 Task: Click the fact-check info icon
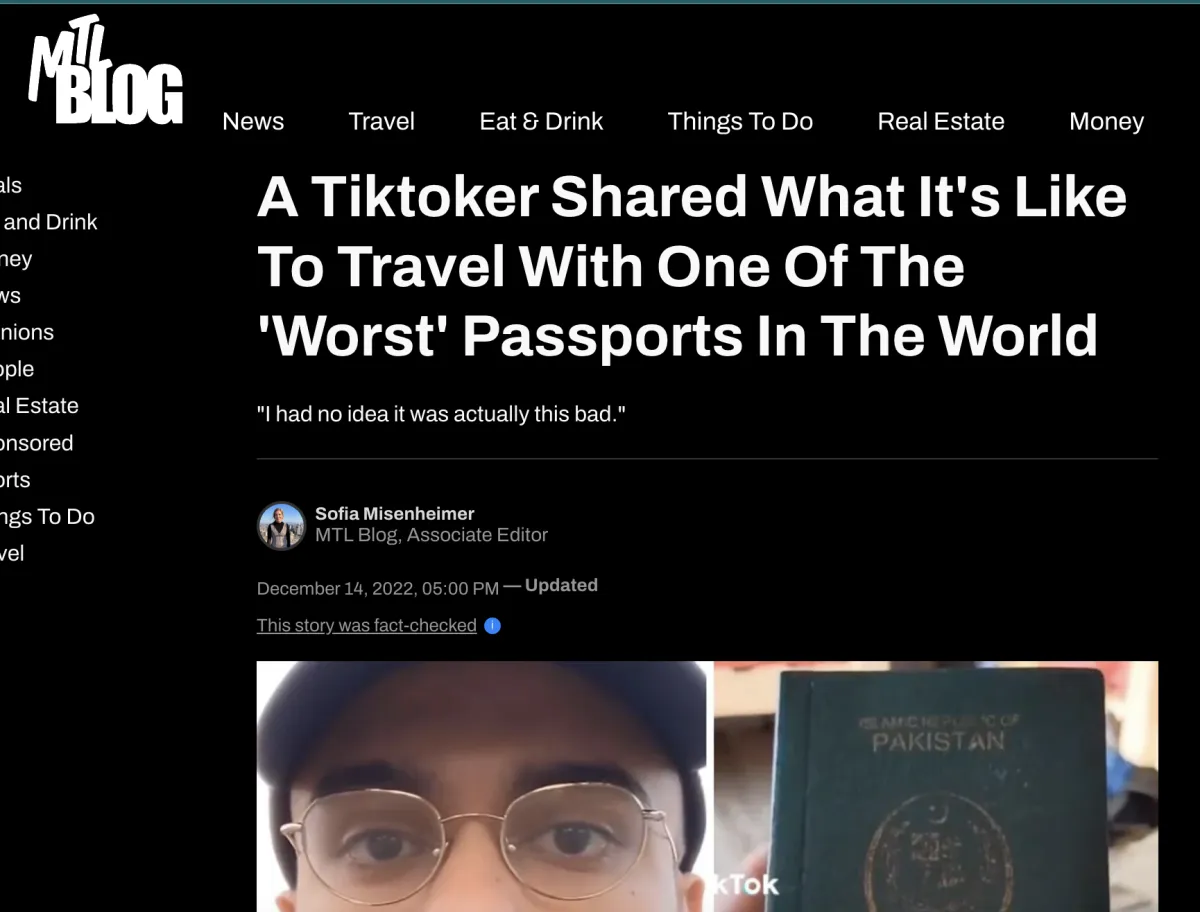click(x=492, y=626)
